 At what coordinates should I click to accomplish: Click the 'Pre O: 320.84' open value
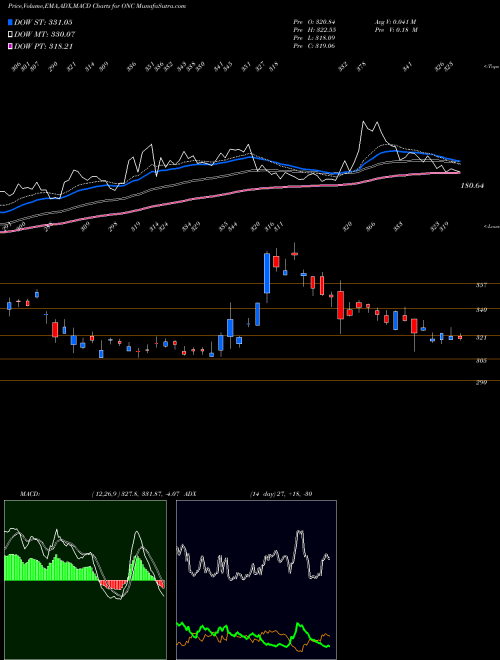314,22
